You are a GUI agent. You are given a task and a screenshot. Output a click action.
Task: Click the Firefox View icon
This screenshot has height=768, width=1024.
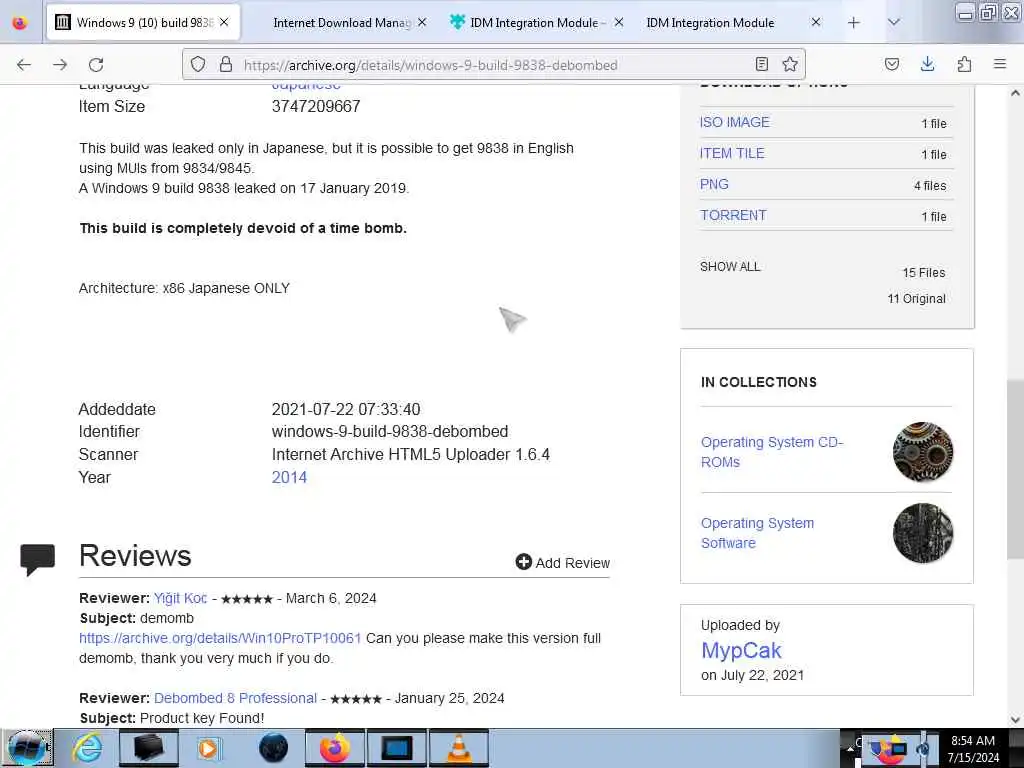(x=20, y=22)
